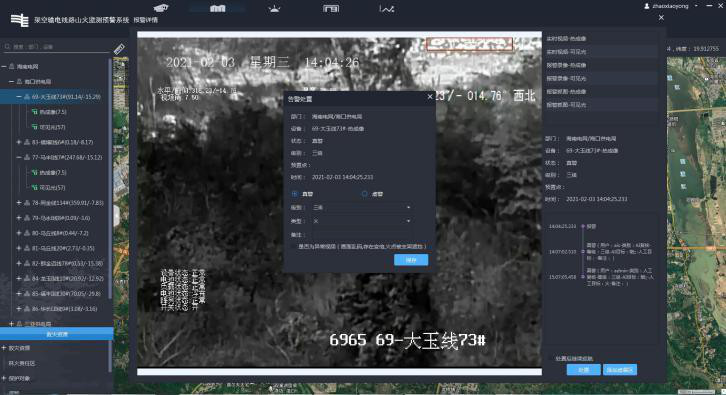Viewport: 726px width, 395px height.
Task: Click the device tree vertical scrollbar
Action: coord(110,178)
